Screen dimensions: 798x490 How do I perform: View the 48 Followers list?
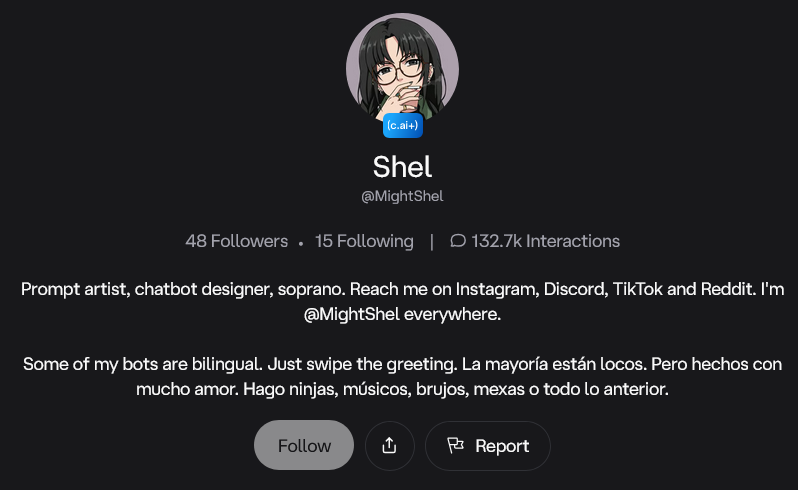(237, 241)
